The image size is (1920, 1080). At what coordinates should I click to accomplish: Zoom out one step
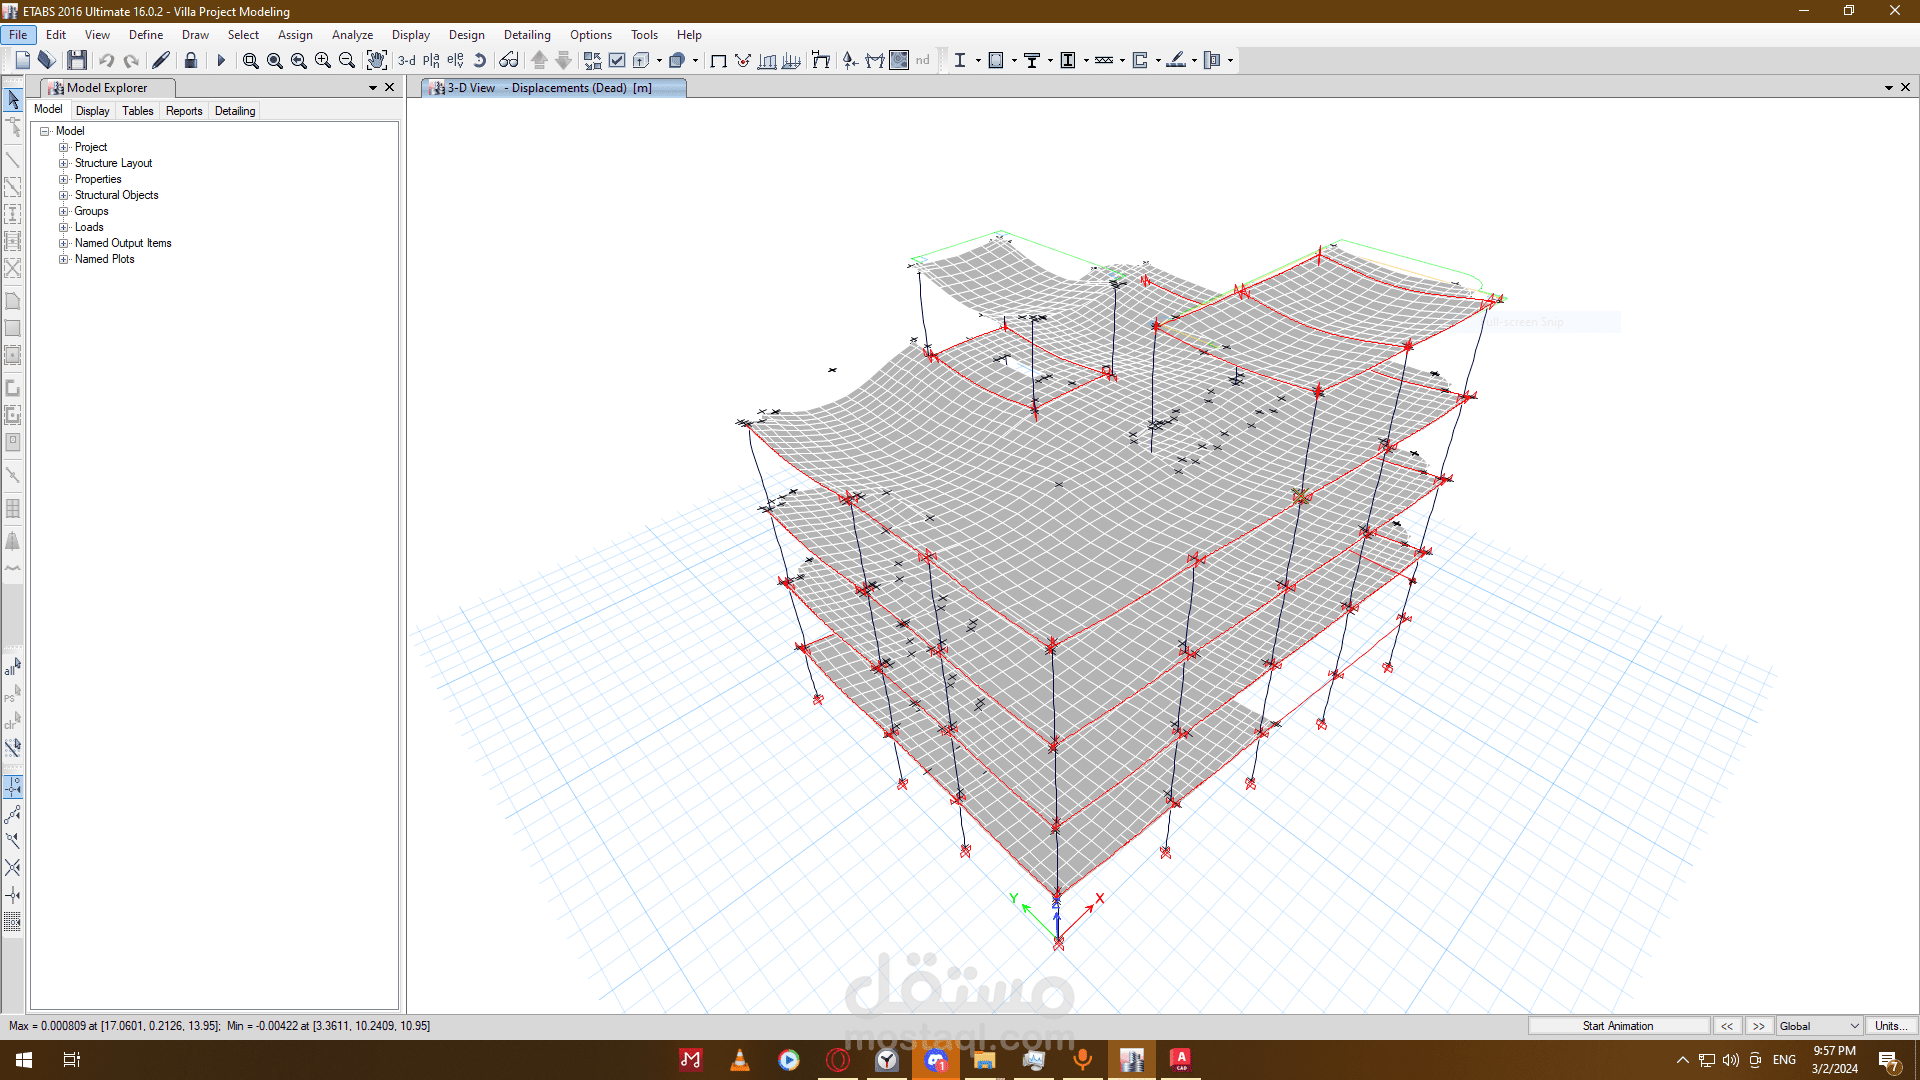click(347, 60)
